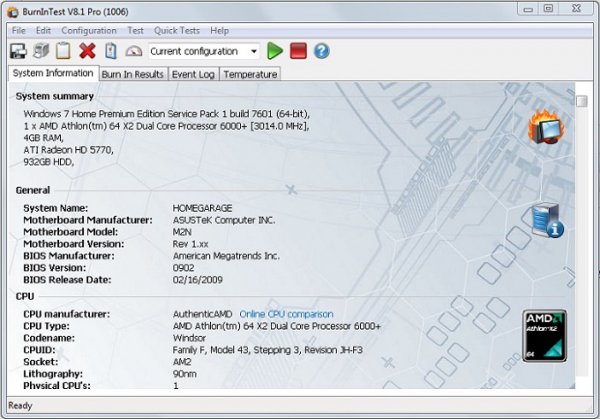This screenshot has height=419, width=600.
Task: Click the vertical scrollbar thumb
Action: [582, 101]
